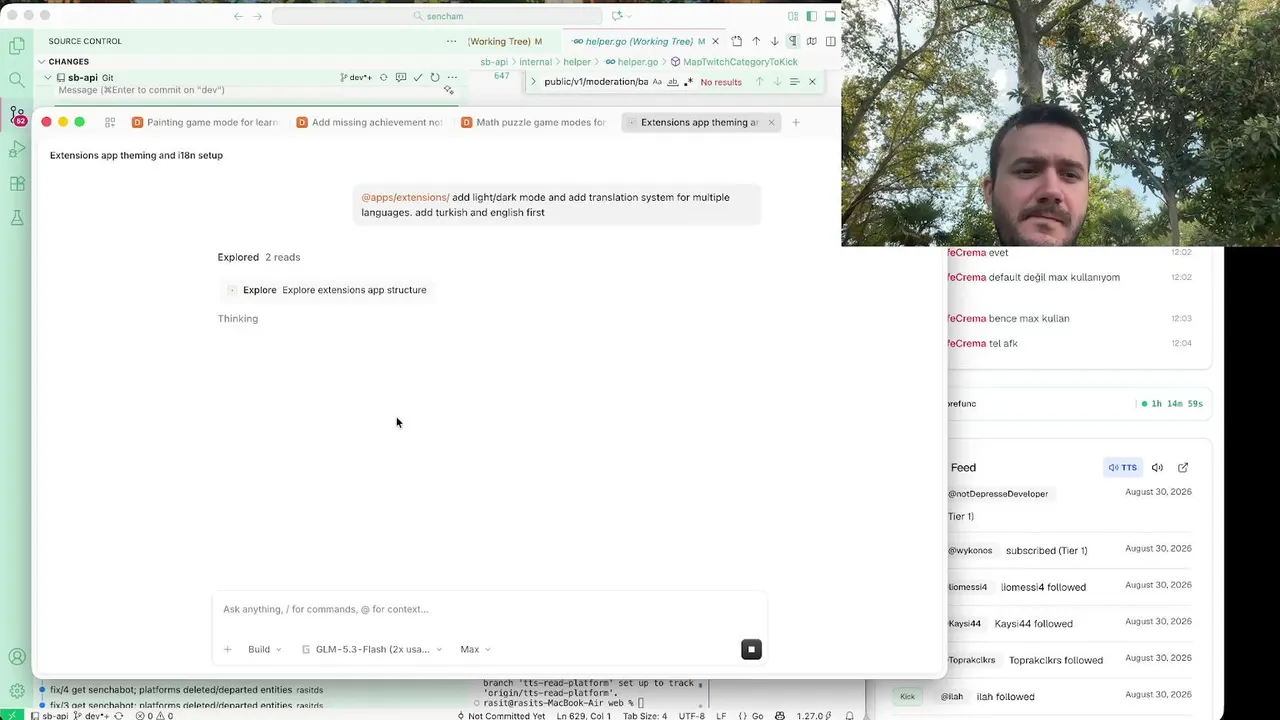Toggle TTS in the Feed panel
This screenshot has height=720, width=1280.
pyautogui.click(x=1123, y=468)
